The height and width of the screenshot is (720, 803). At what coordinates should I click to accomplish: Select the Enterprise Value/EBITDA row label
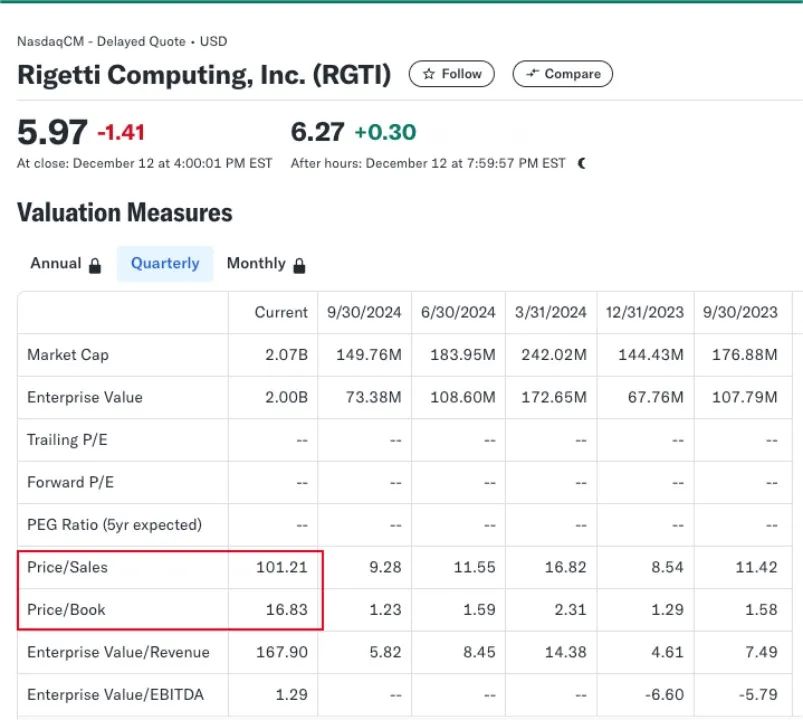pyautogui.click(x=117, y=694)
